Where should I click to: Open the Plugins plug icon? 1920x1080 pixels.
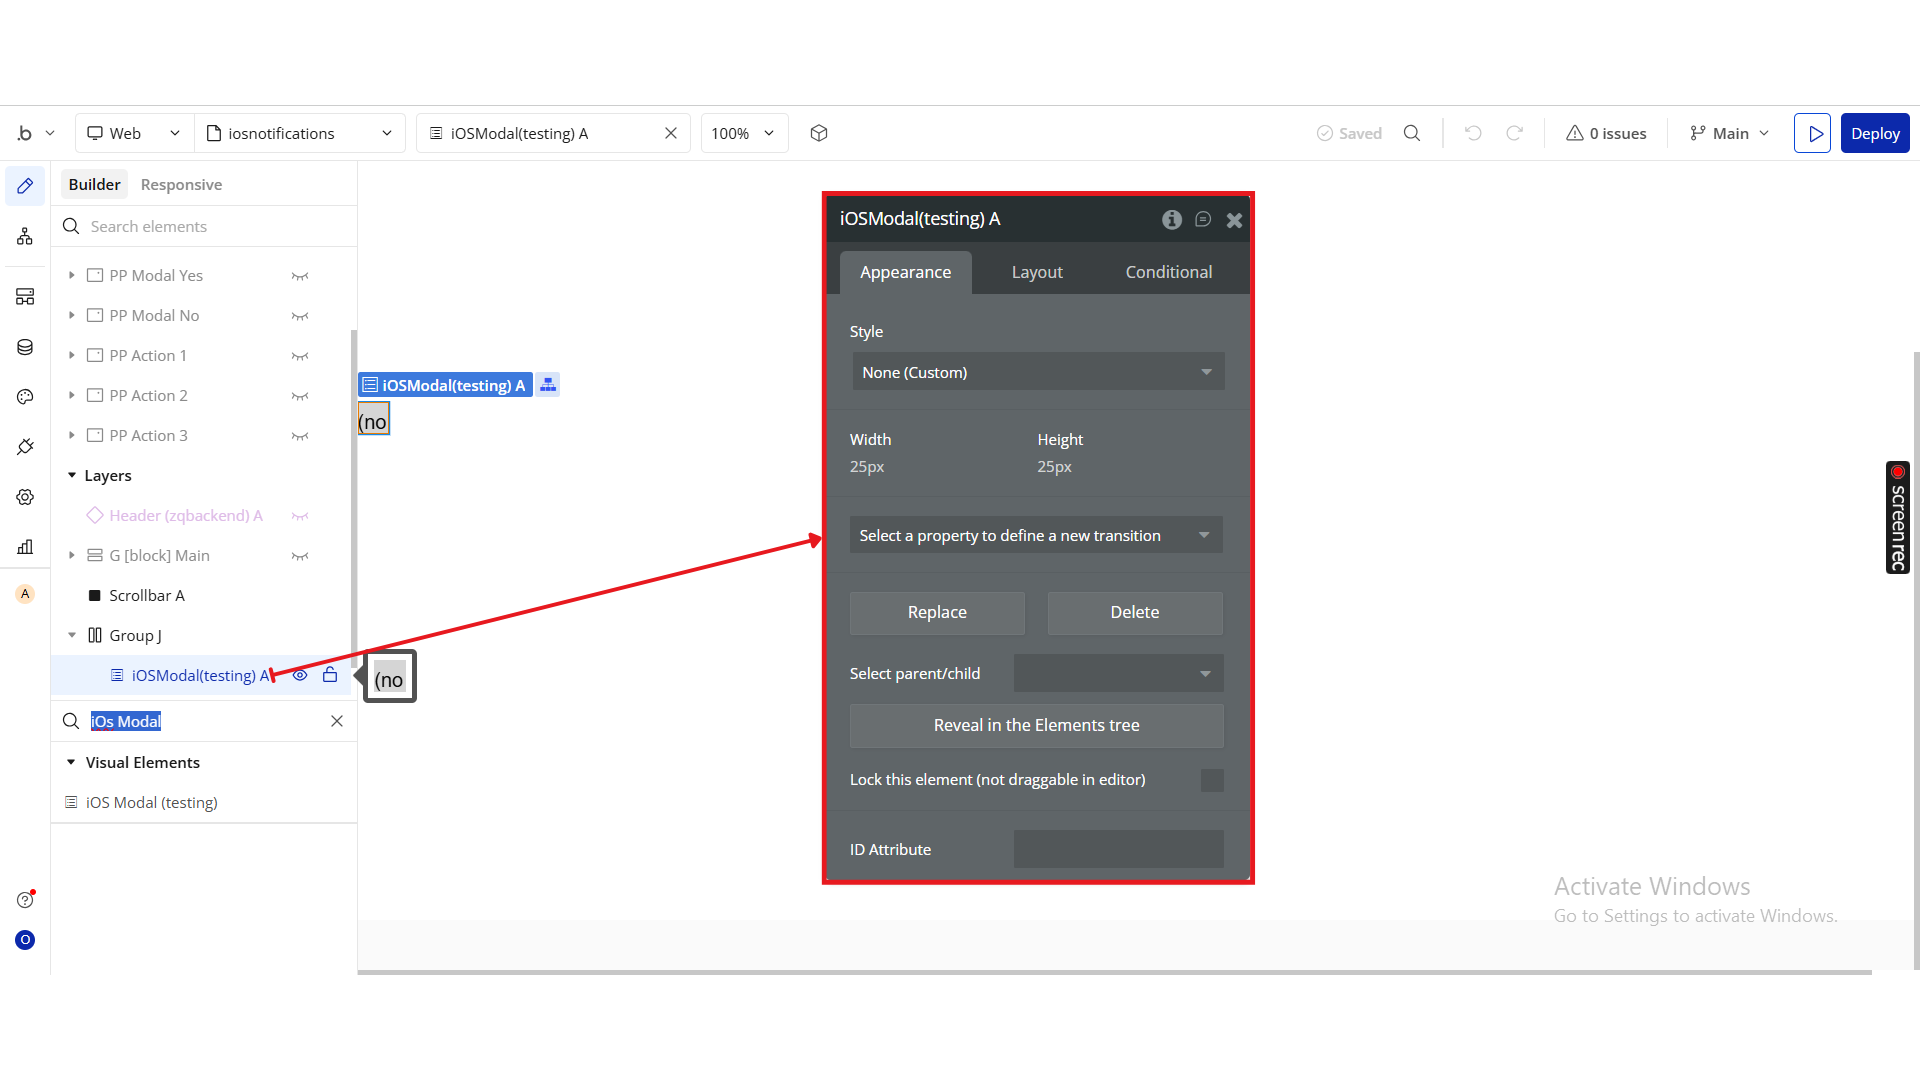coord(25,447)
